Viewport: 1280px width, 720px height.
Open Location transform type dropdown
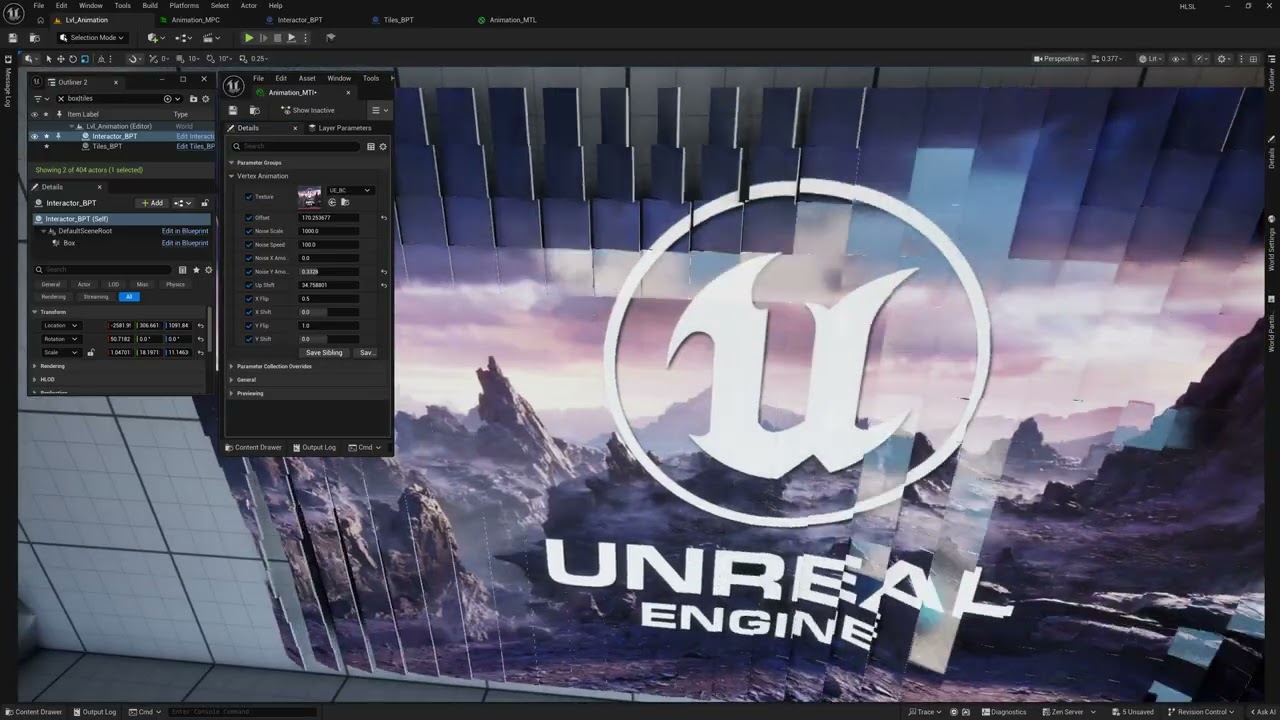click(60, 325)
